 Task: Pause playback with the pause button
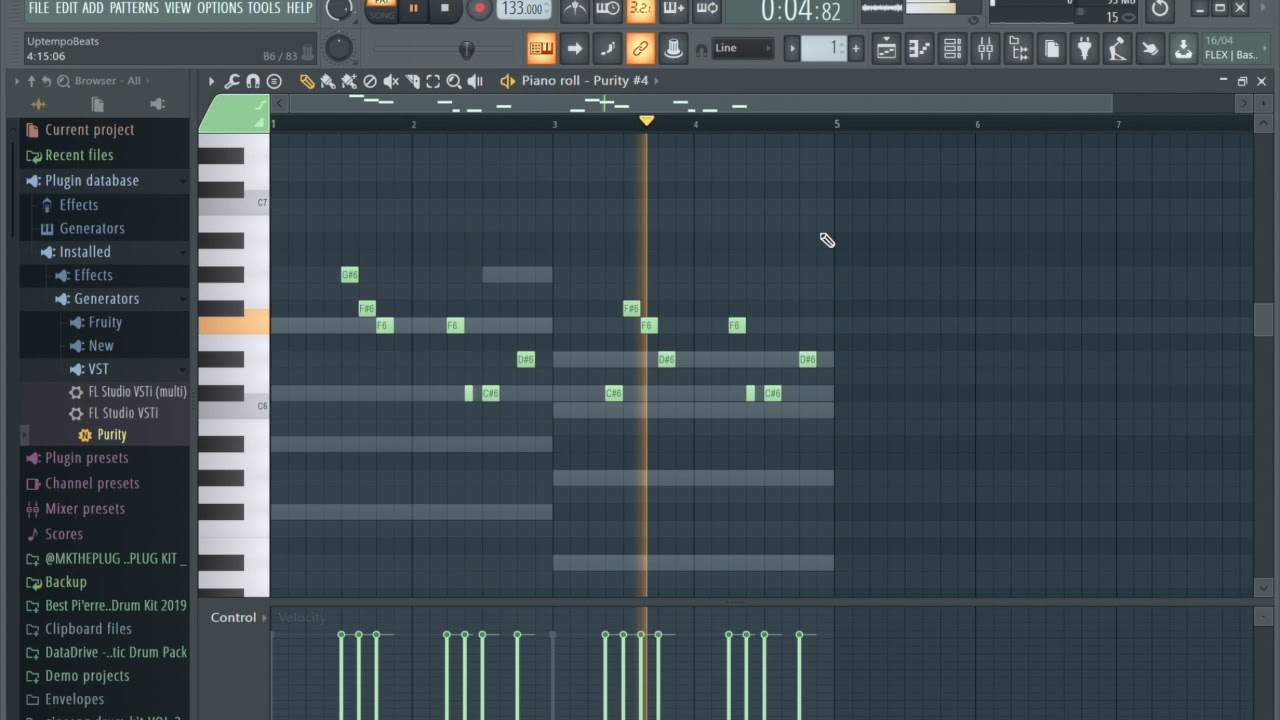click(413, 9)
